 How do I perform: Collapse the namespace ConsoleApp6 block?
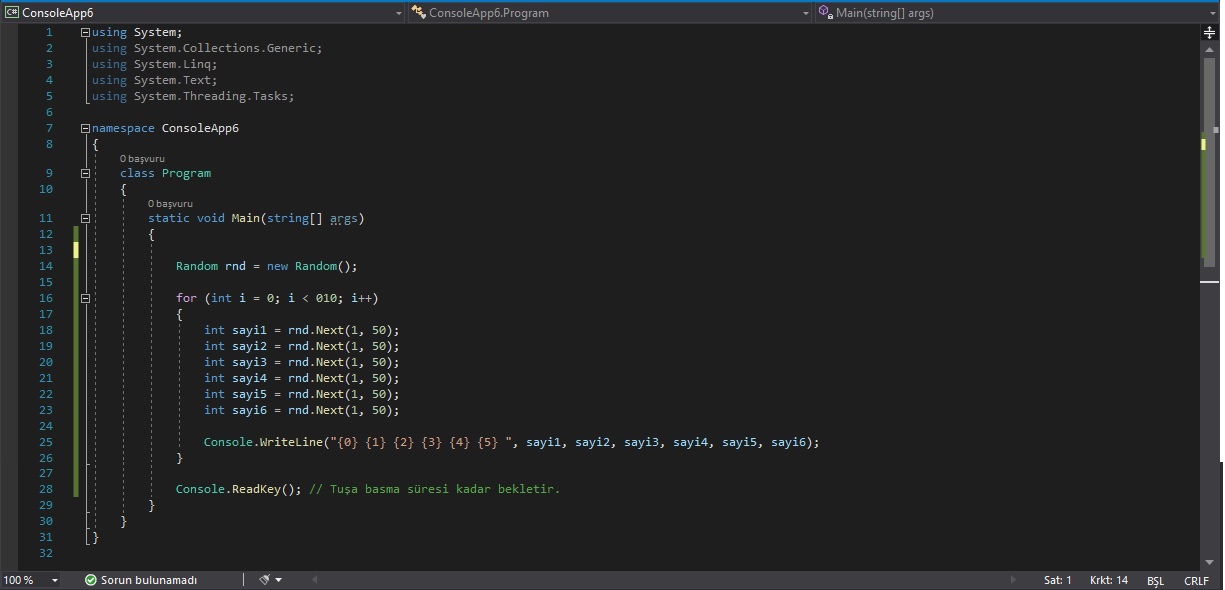pyautogui.click(x=85, y=128)
